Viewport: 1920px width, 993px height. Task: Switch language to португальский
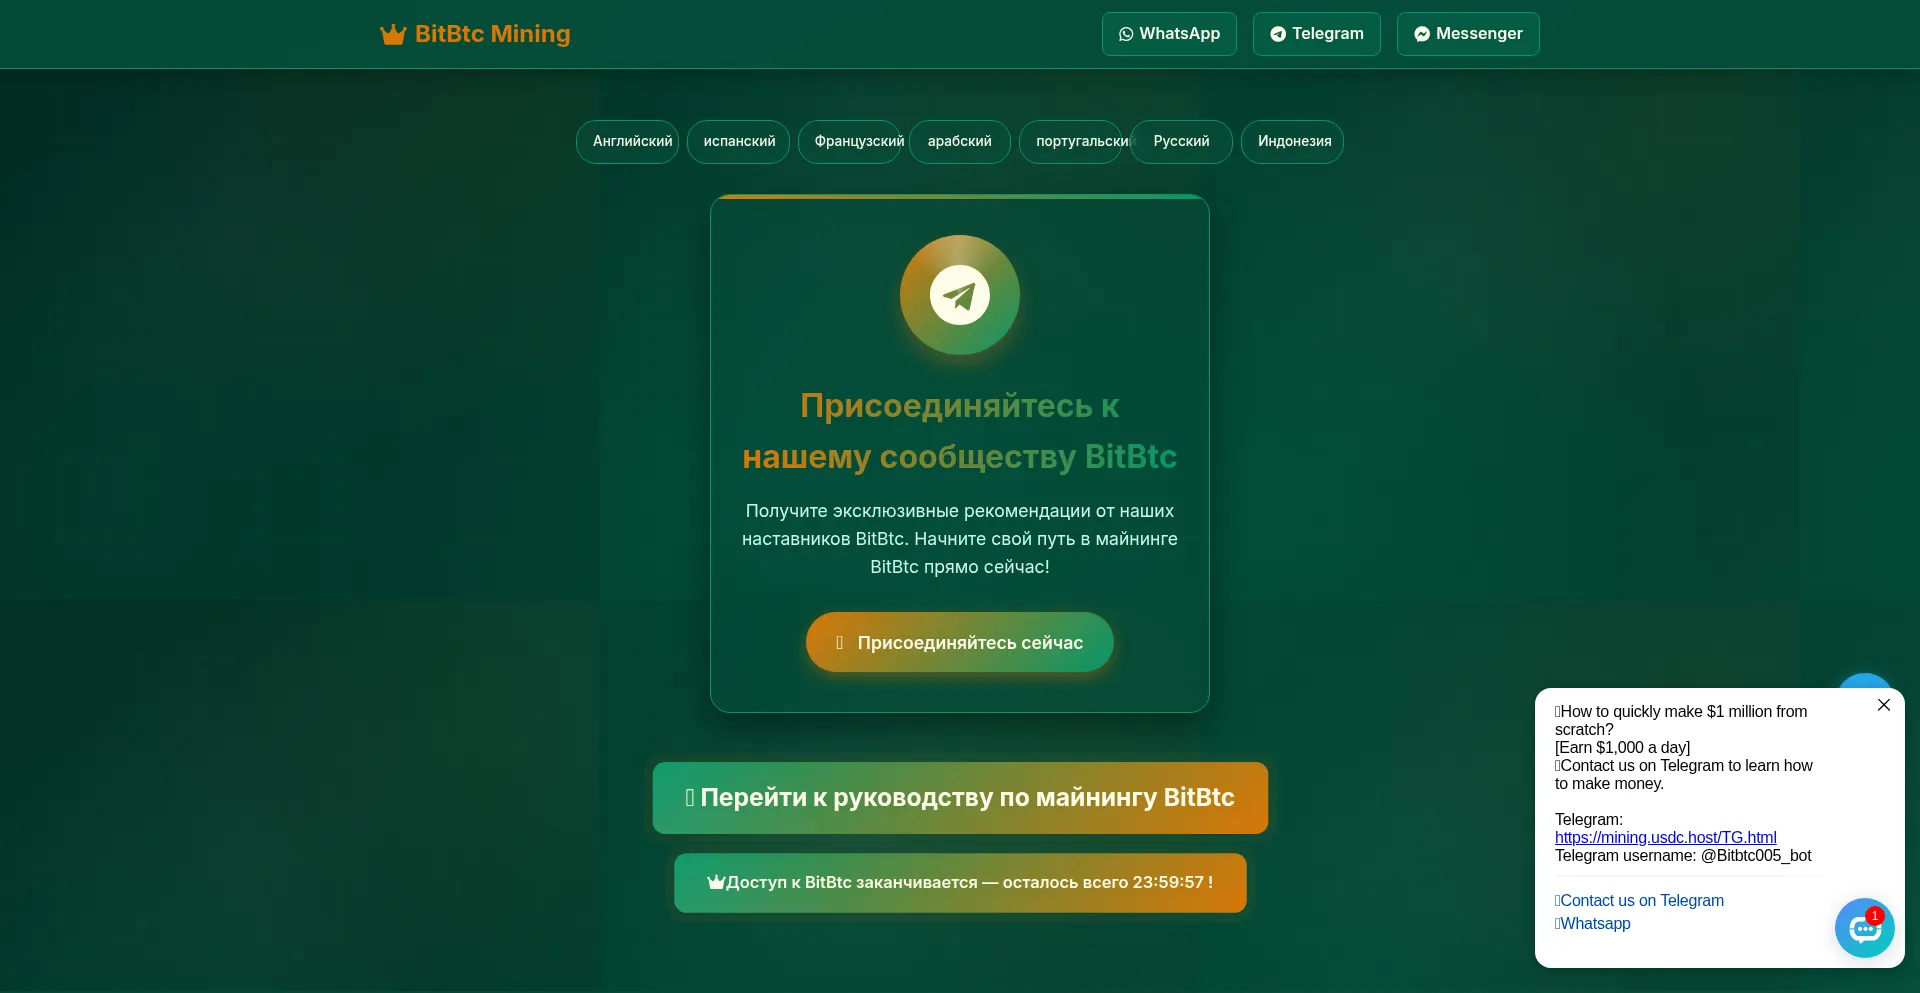tap(1071, 142)
